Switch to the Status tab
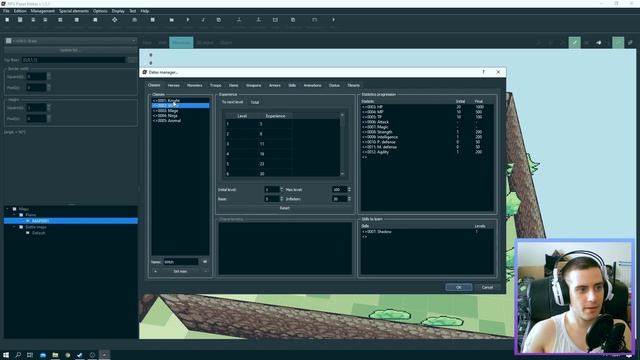Screen dimensions: 640x360 pos(334,85)
